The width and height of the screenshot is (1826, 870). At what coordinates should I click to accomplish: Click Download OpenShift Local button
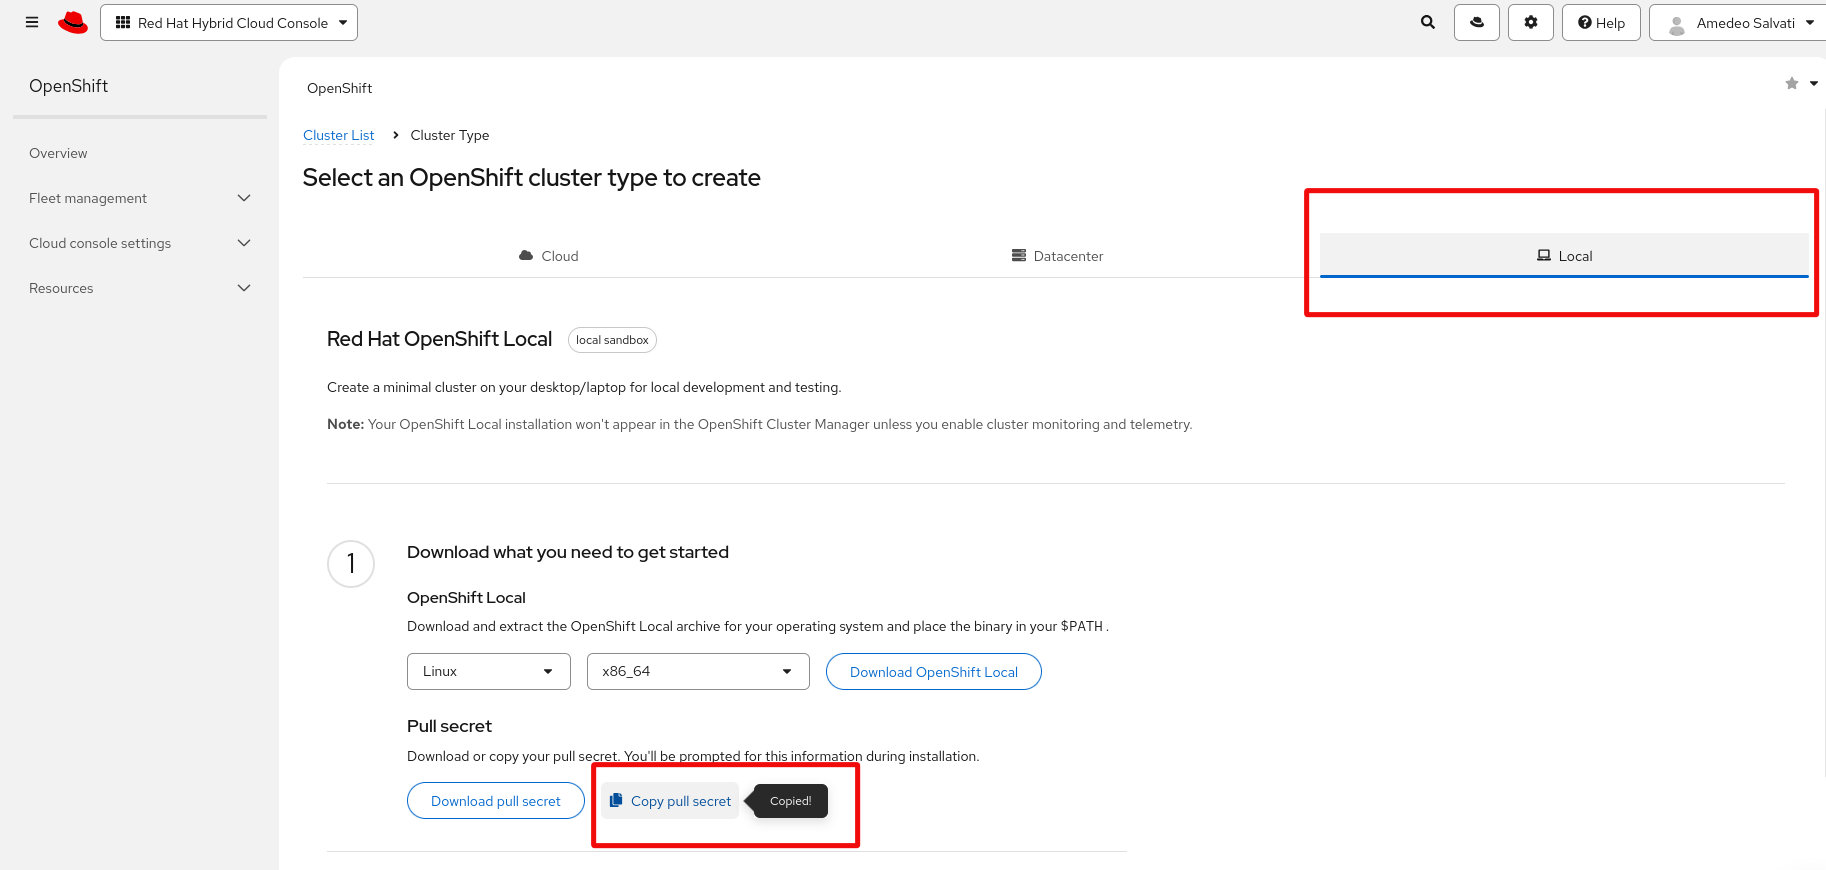pyautogui.click(x=934, y=672)
